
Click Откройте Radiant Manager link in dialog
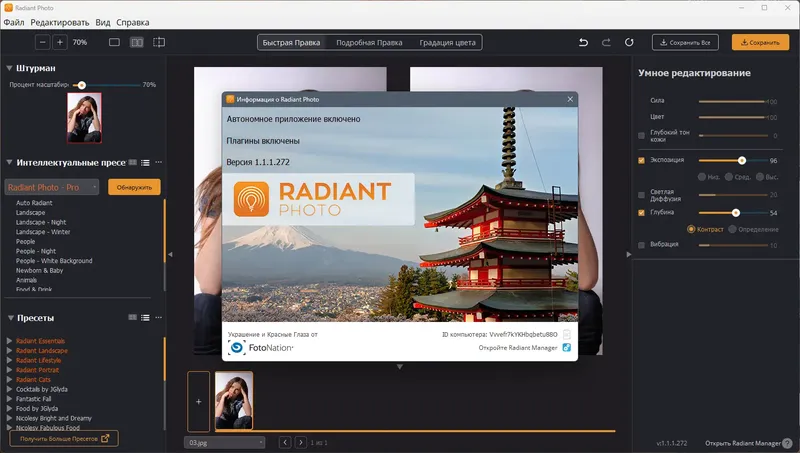[x=518, y=347]
